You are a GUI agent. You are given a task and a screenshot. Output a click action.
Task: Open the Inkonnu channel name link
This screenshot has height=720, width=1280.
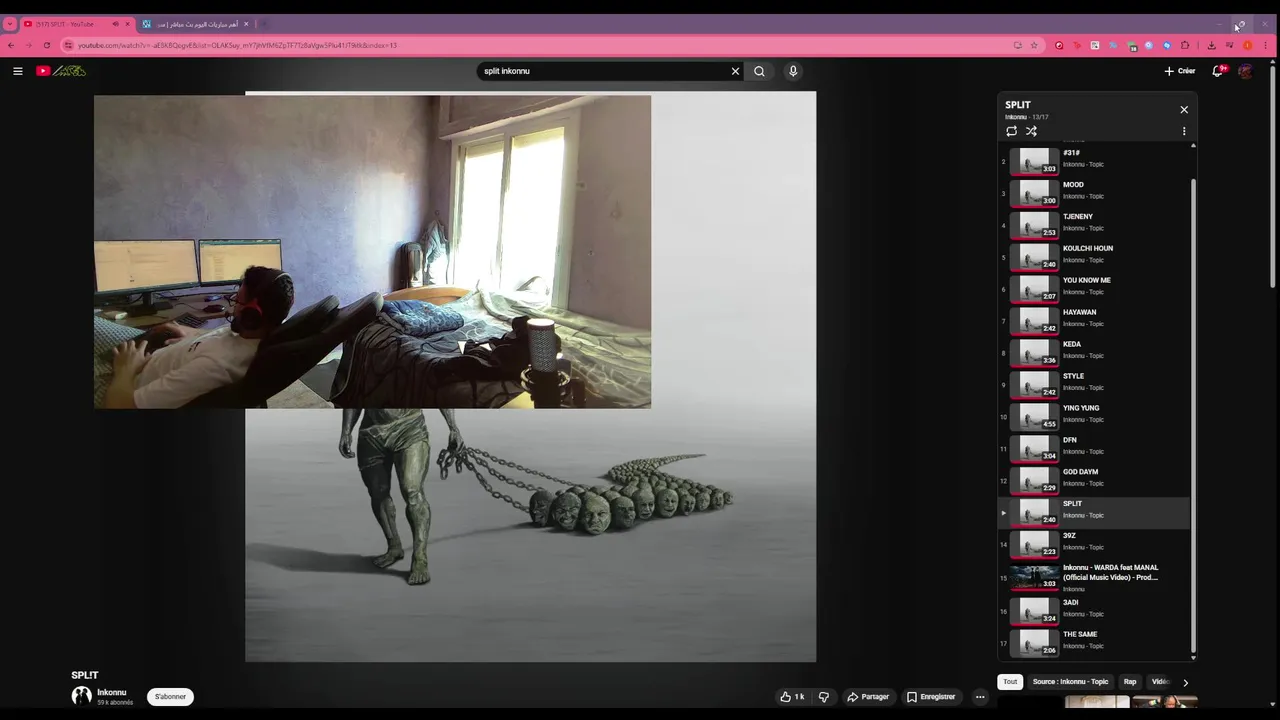pos(112,692)
